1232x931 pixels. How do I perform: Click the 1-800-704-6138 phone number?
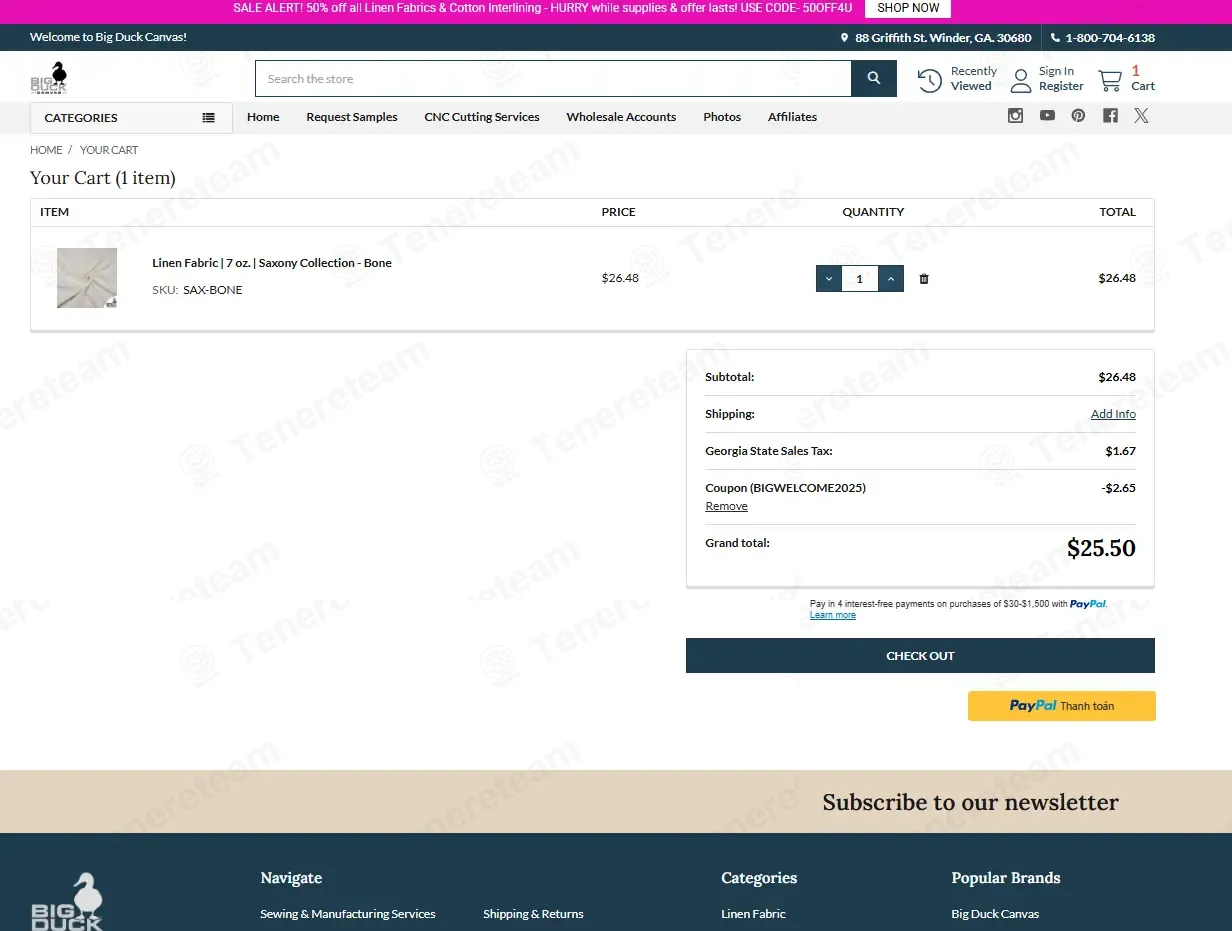(1110, 38)
